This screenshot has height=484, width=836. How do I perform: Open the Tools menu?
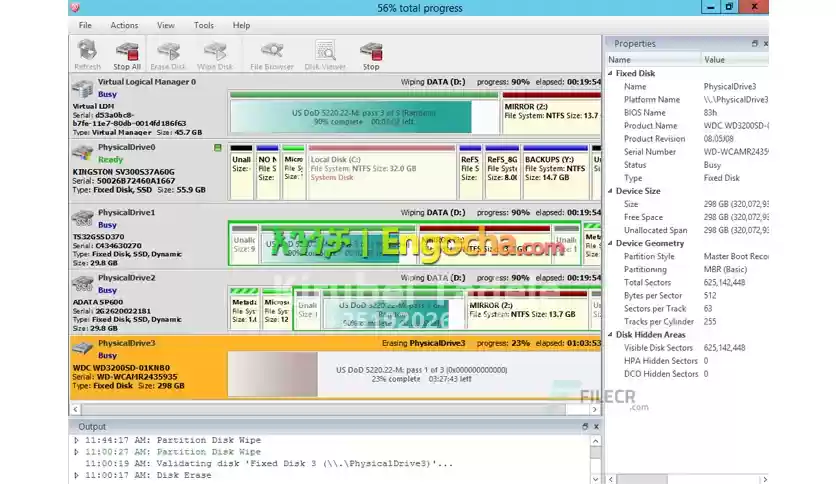click(204, 25)
